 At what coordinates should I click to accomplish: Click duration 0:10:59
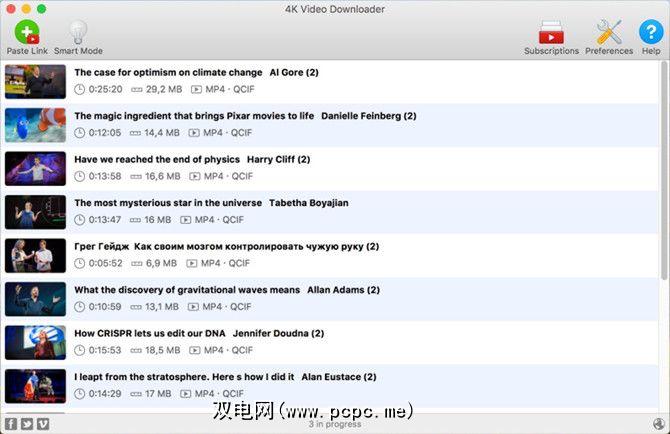click(x=105, y=307)
